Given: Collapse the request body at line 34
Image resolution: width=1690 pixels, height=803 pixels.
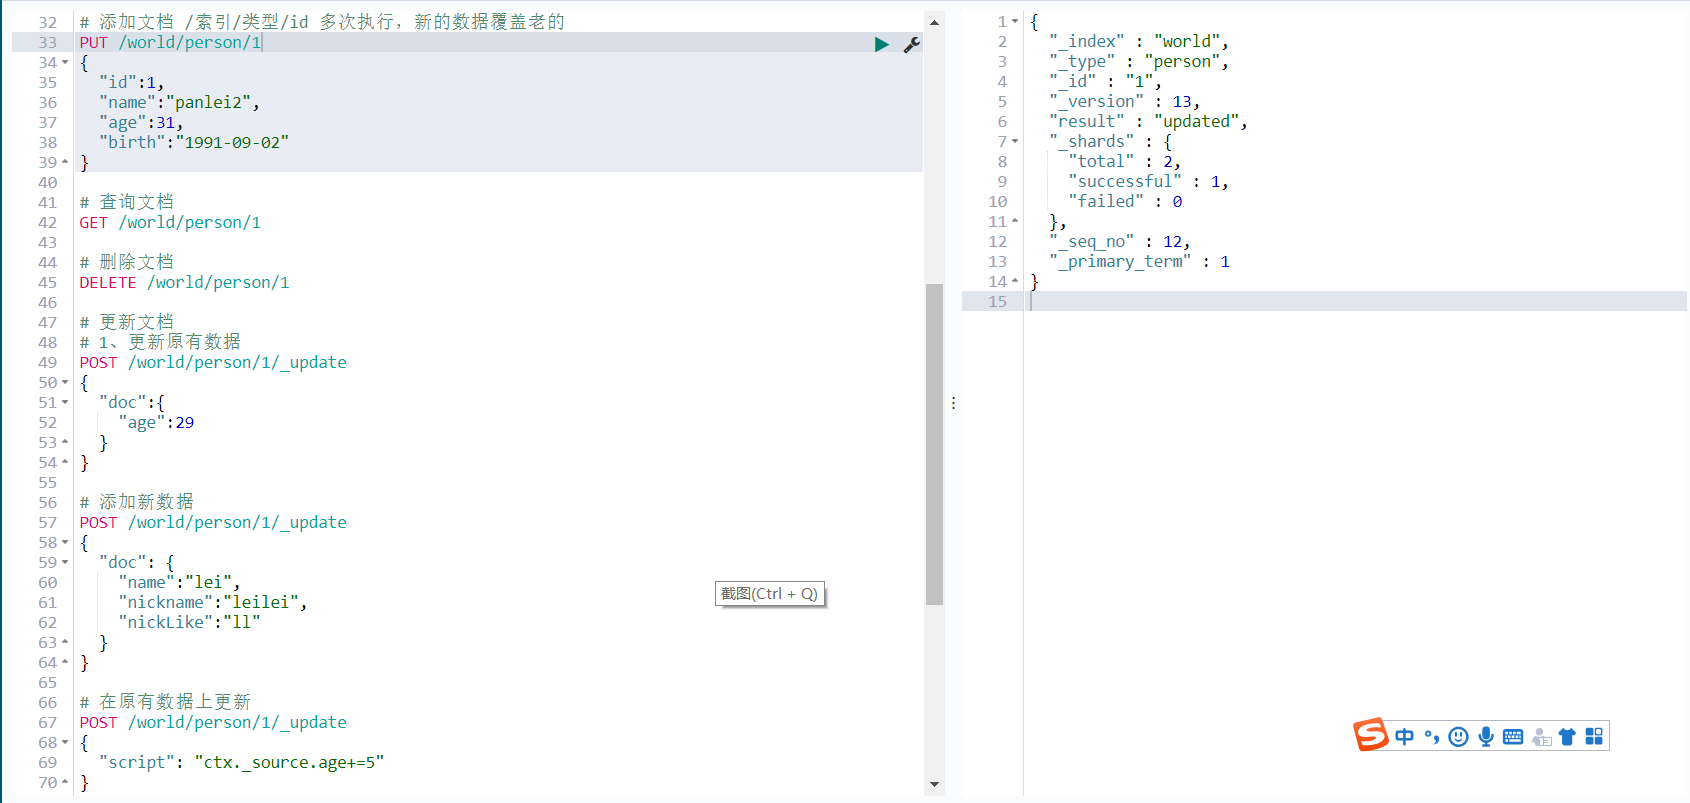Looking at the screenshot, I should coord(65,62).
